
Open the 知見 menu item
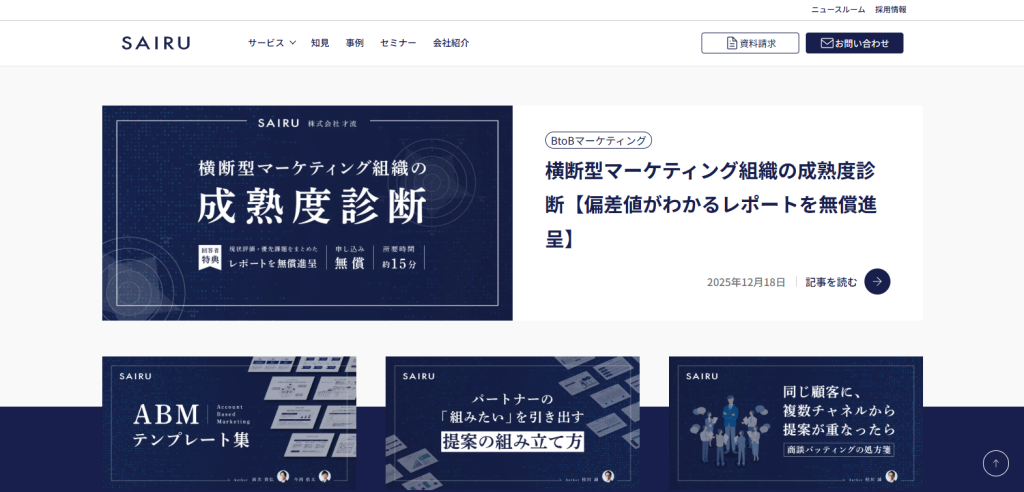(x=320, y=43)
